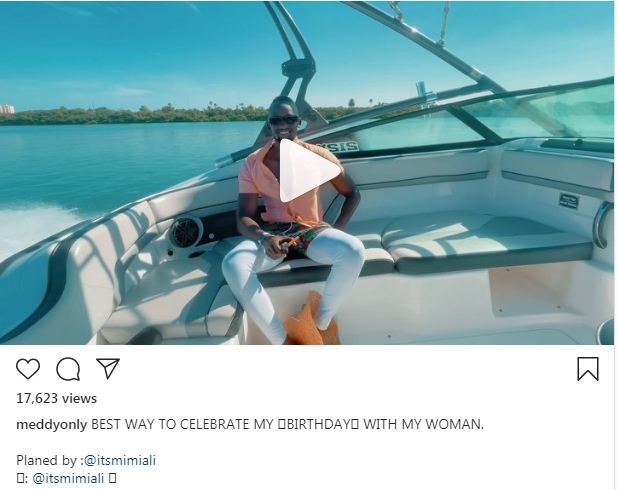Click "BEST WAY TO CELEBRATE" caption text

tap(170, 425)
